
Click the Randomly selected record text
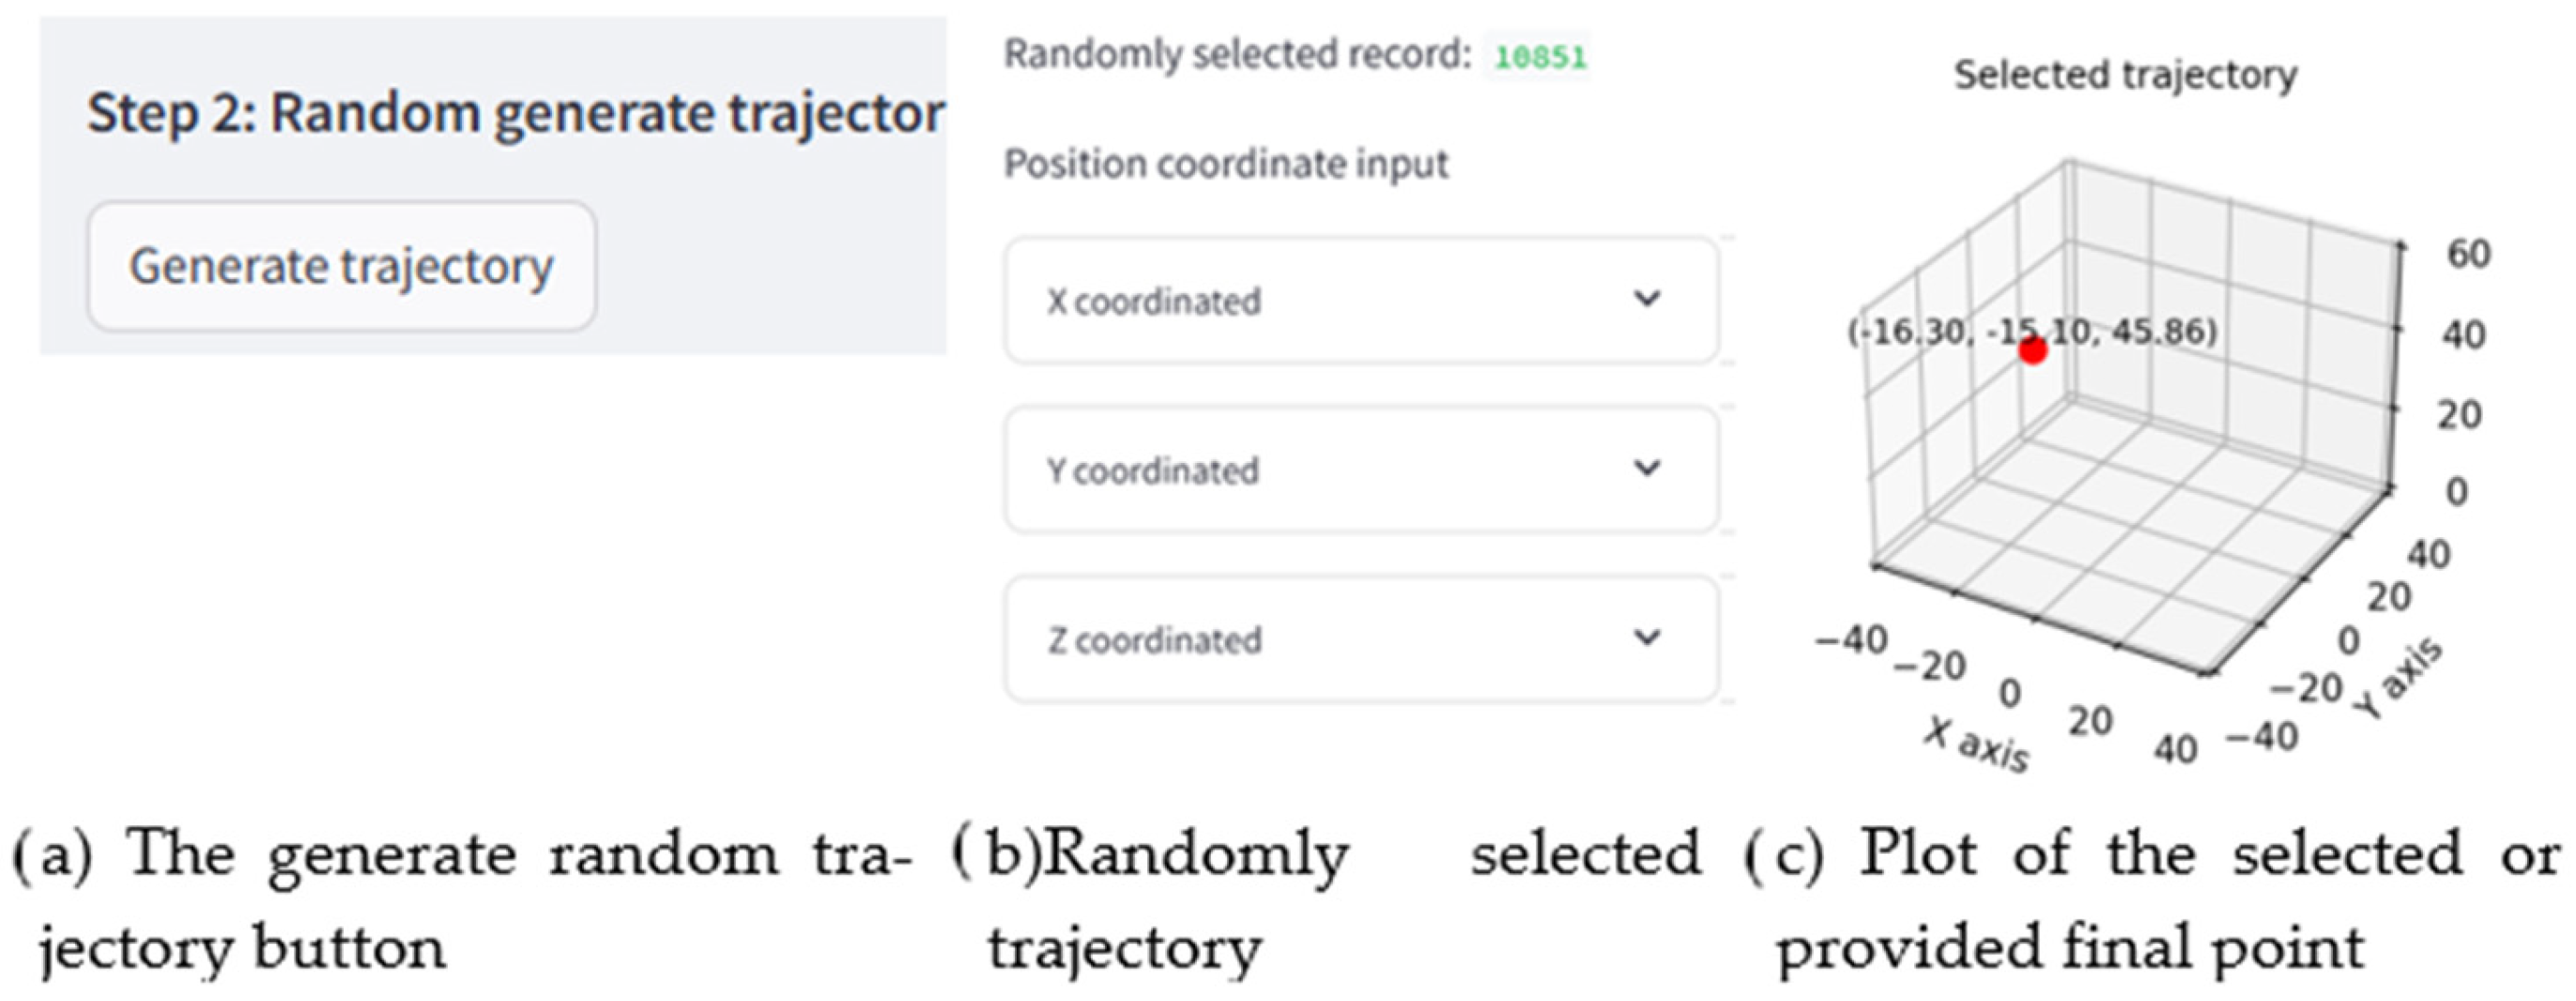coord(1237,55)
